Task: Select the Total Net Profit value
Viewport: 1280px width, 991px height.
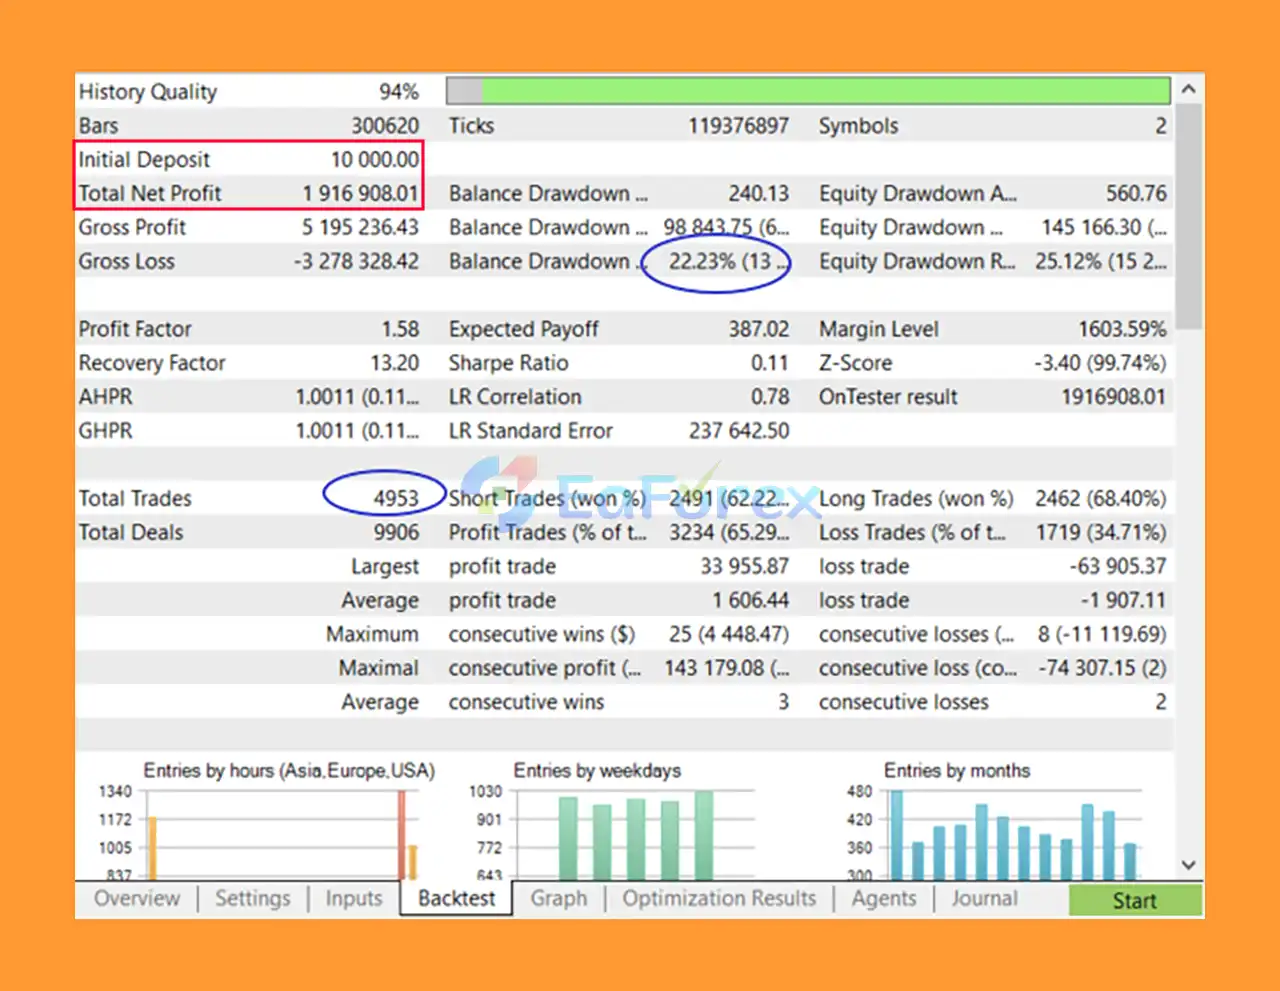Action: (x=361, y=193)
